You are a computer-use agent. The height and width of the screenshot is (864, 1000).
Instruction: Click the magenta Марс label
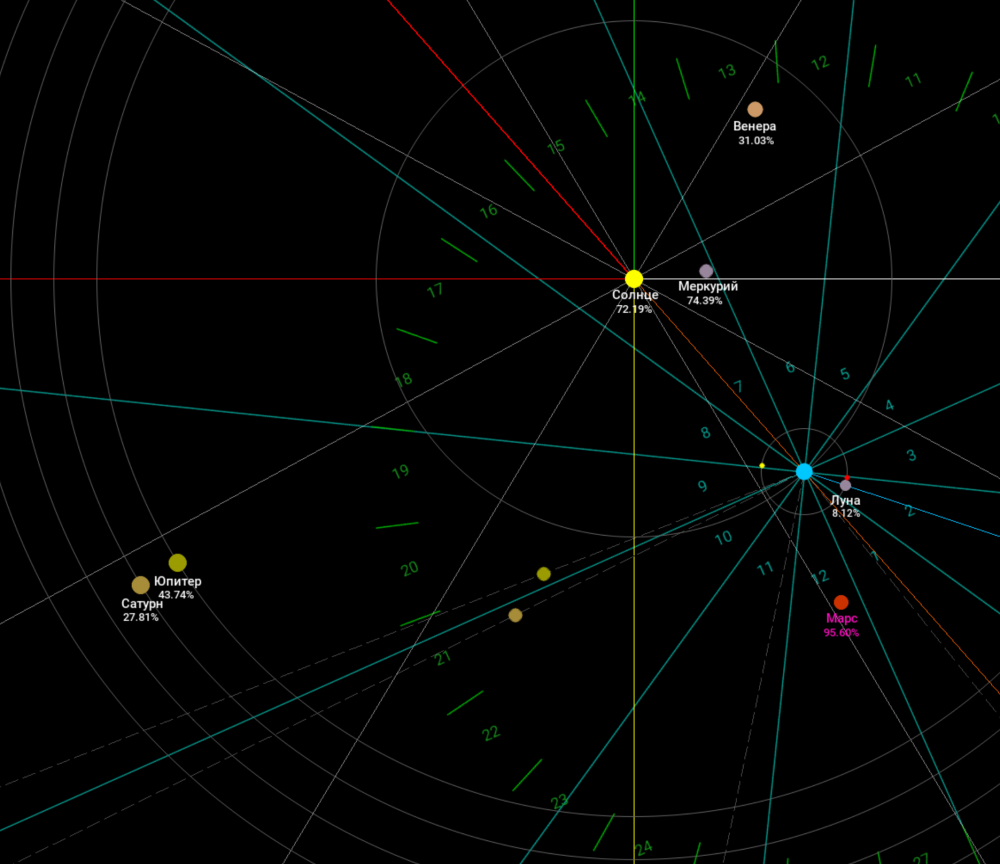click(x=842, y=619)
